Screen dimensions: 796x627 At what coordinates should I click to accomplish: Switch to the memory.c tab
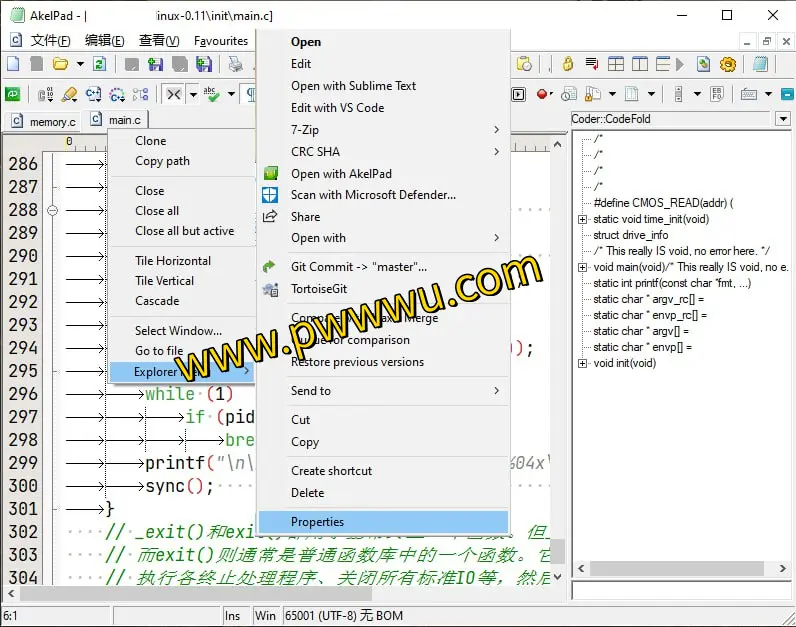45,122
